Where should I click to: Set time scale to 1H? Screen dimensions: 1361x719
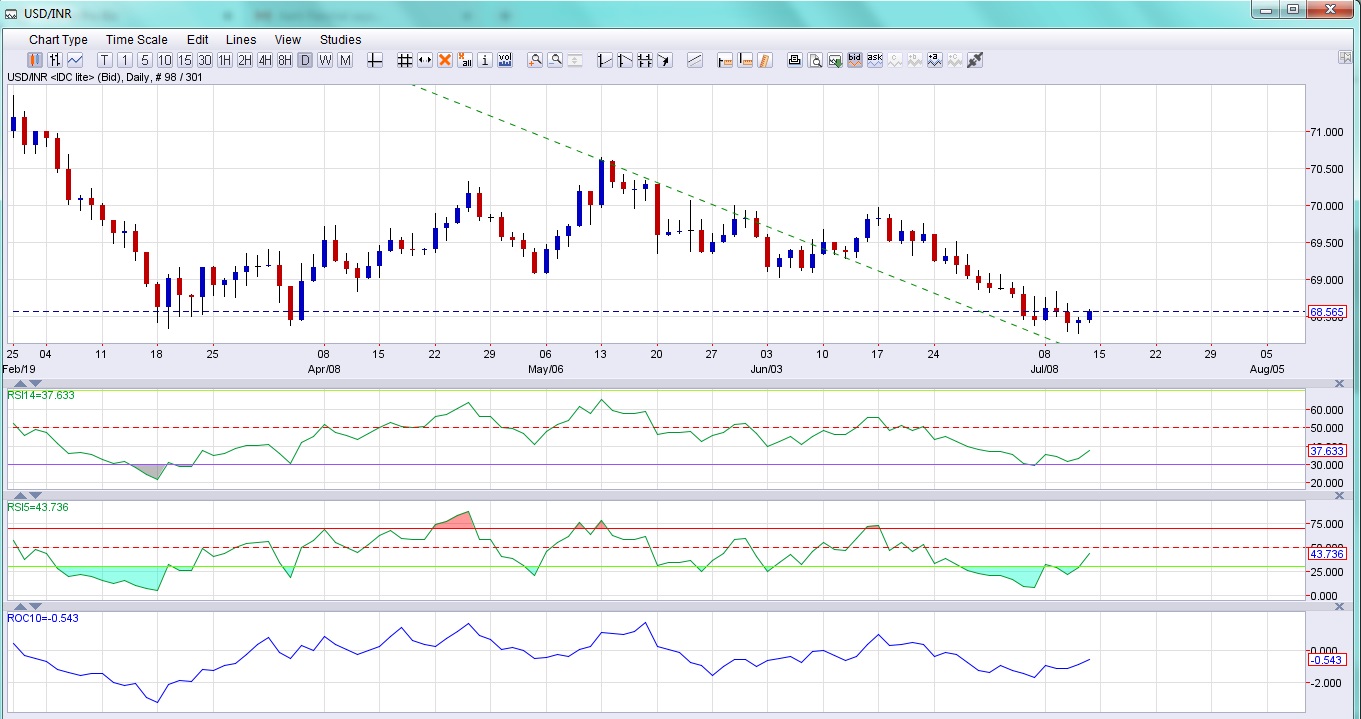pos(225,60)
